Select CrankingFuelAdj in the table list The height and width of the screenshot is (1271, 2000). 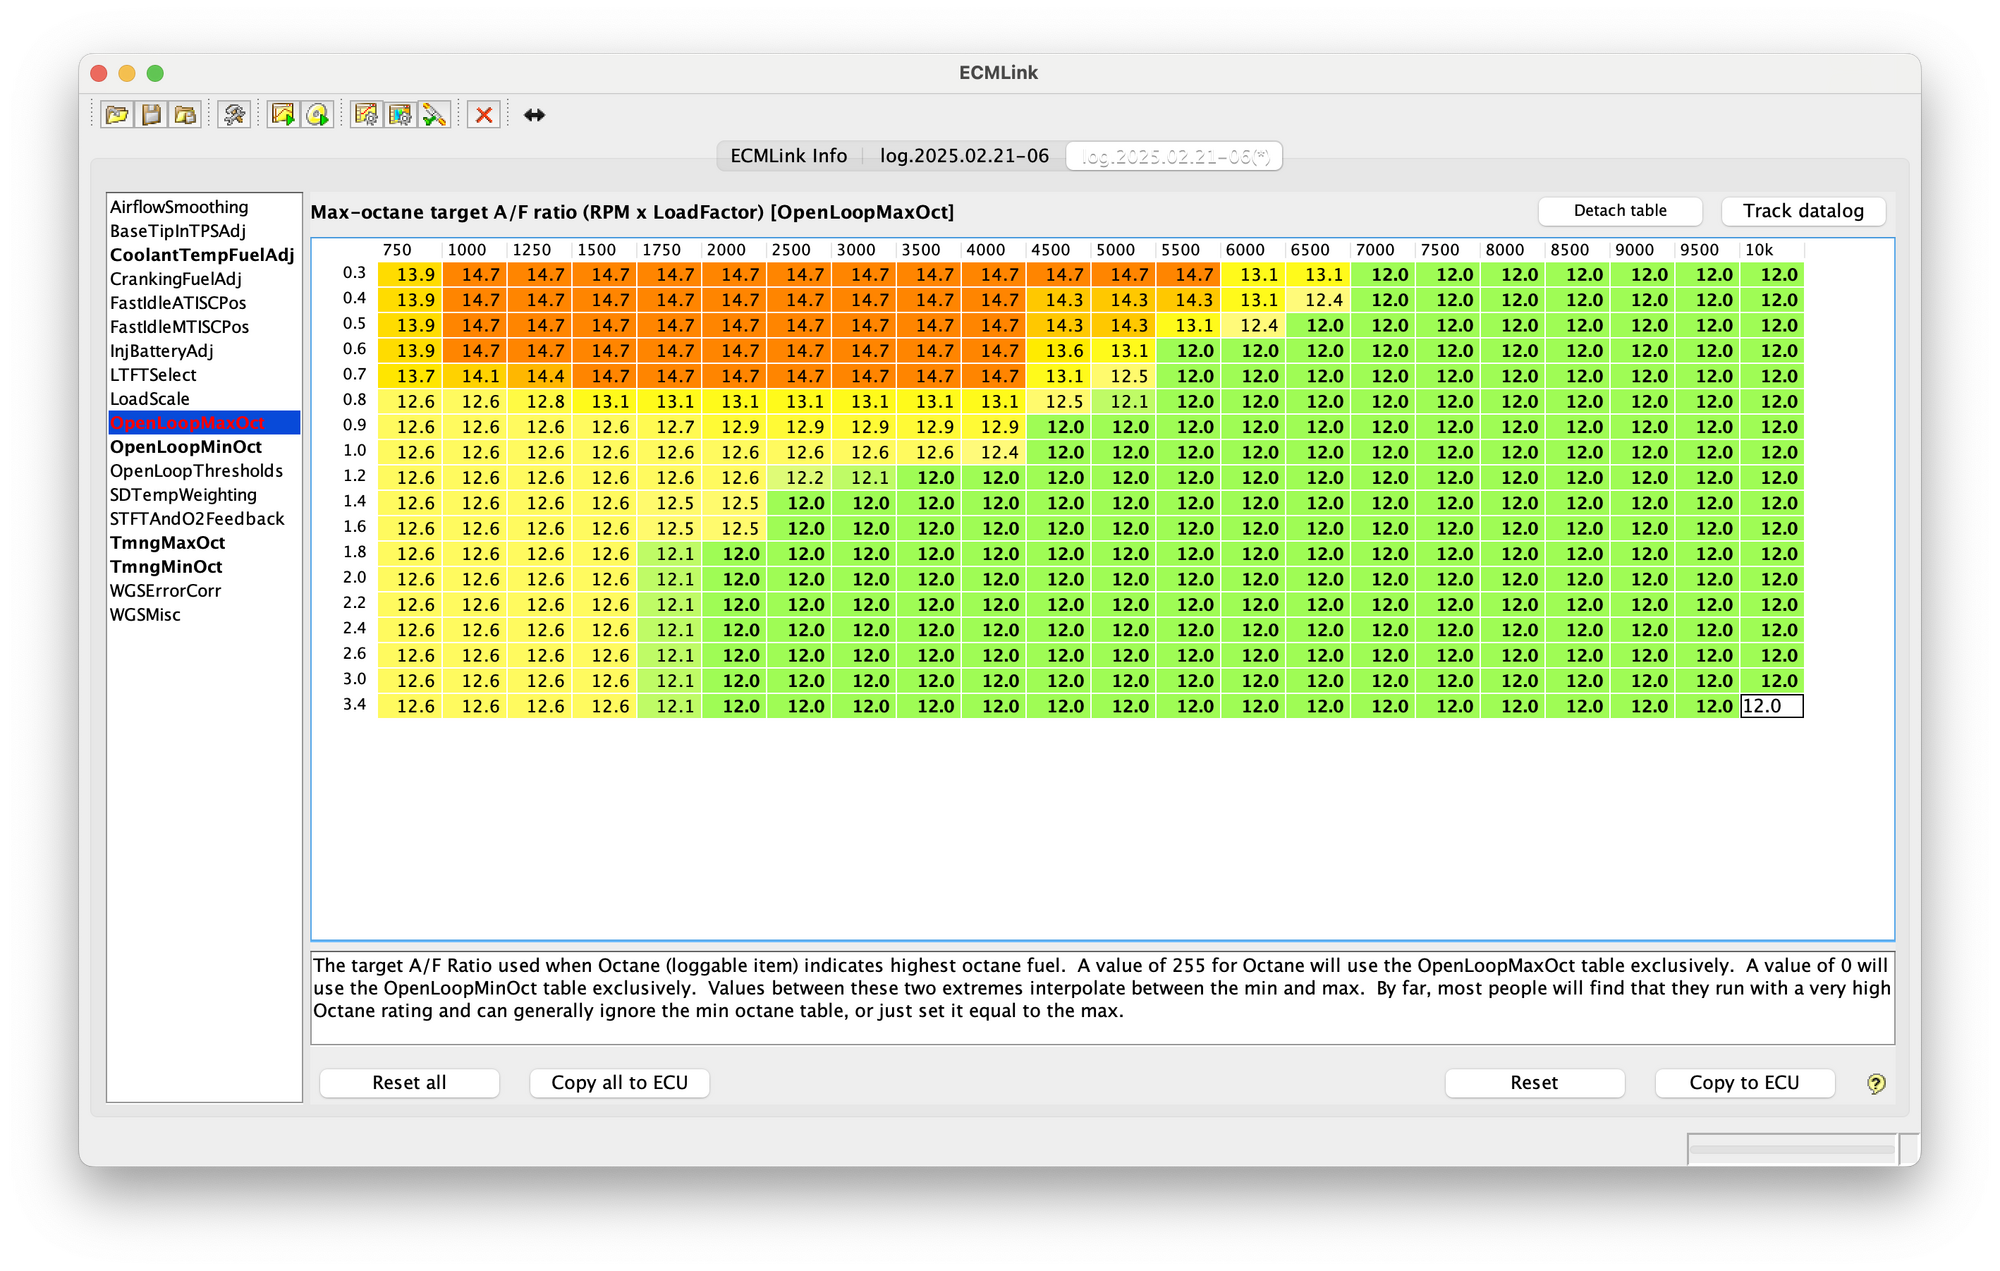(204, 279)
